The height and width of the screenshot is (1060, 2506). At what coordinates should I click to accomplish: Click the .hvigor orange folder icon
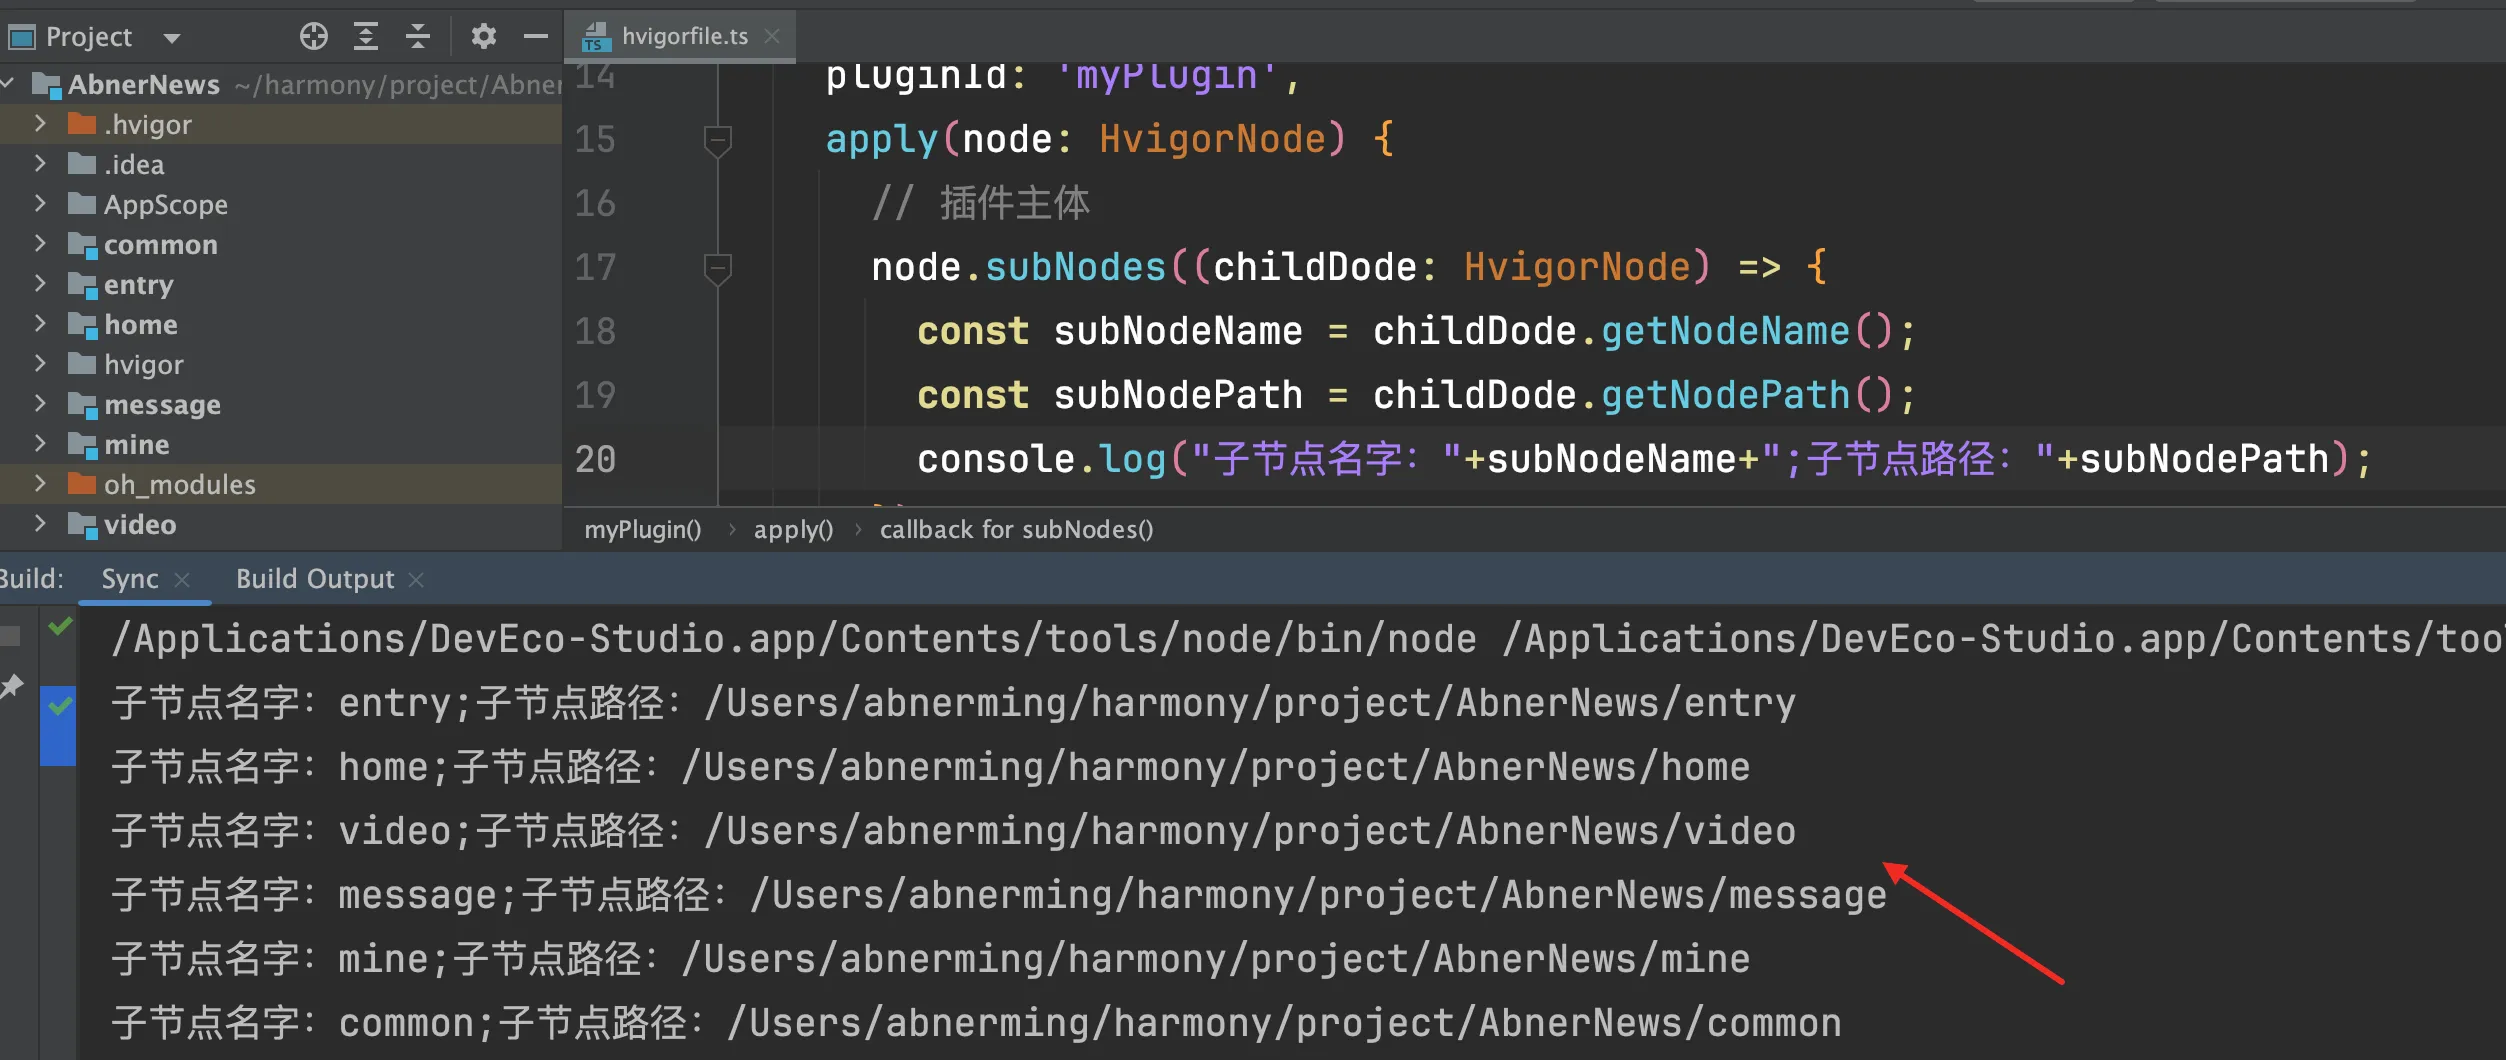pos(82,124)
